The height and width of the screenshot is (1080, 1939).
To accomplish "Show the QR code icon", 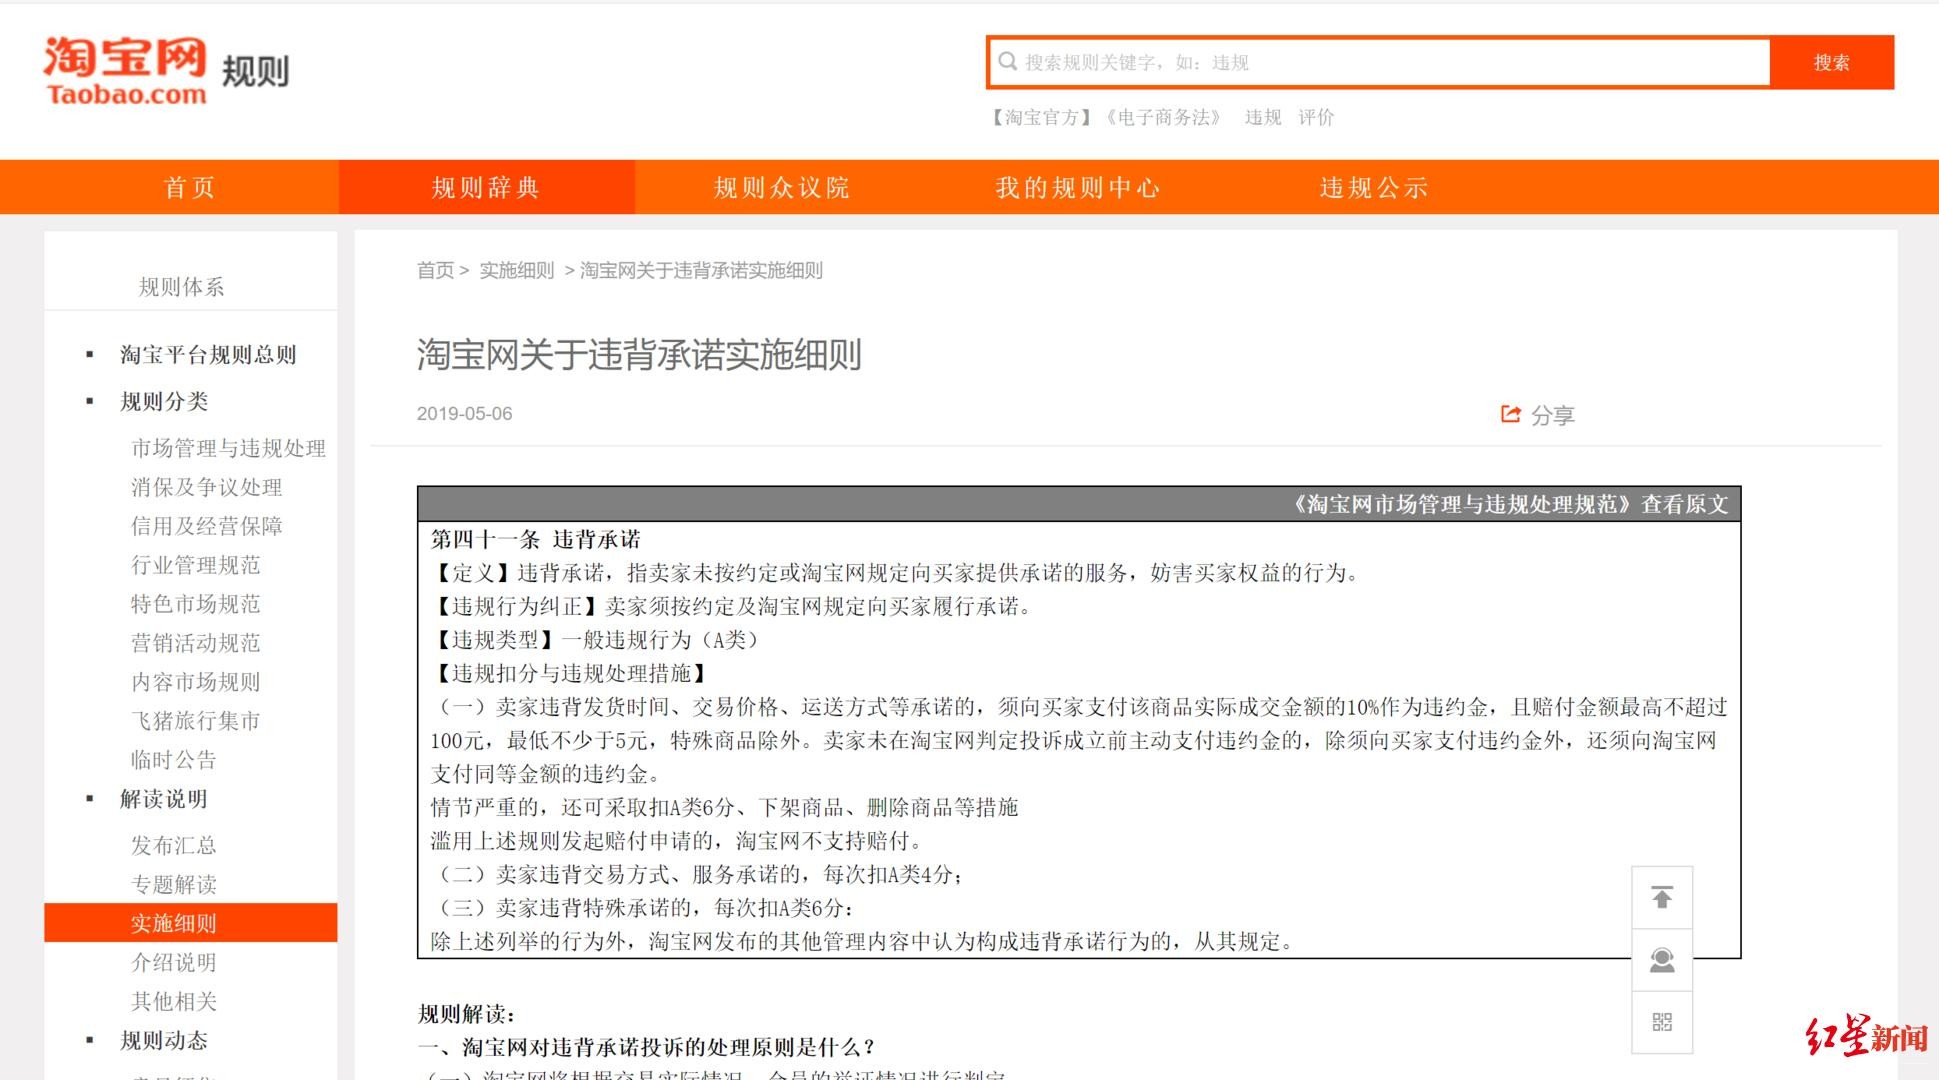I will coord(1661,1022).
